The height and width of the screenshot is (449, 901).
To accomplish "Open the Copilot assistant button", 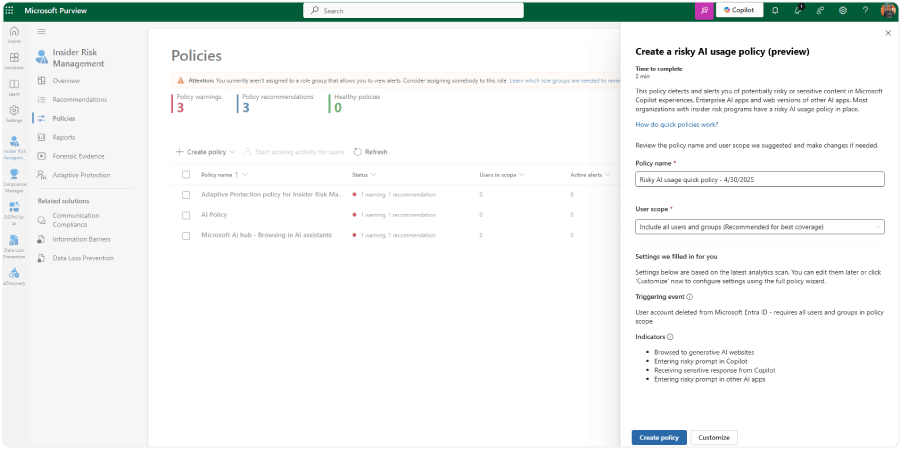I will click(739, 10).
